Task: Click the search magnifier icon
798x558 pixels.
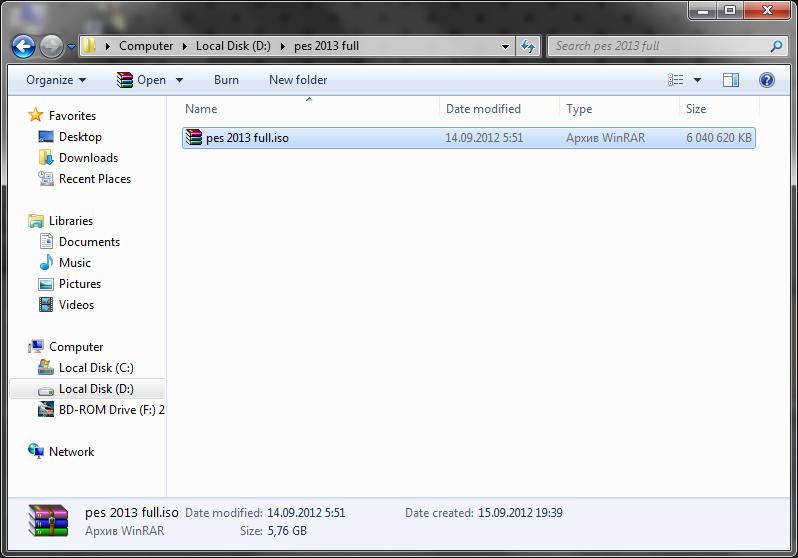Action: [x=776, y=46]
